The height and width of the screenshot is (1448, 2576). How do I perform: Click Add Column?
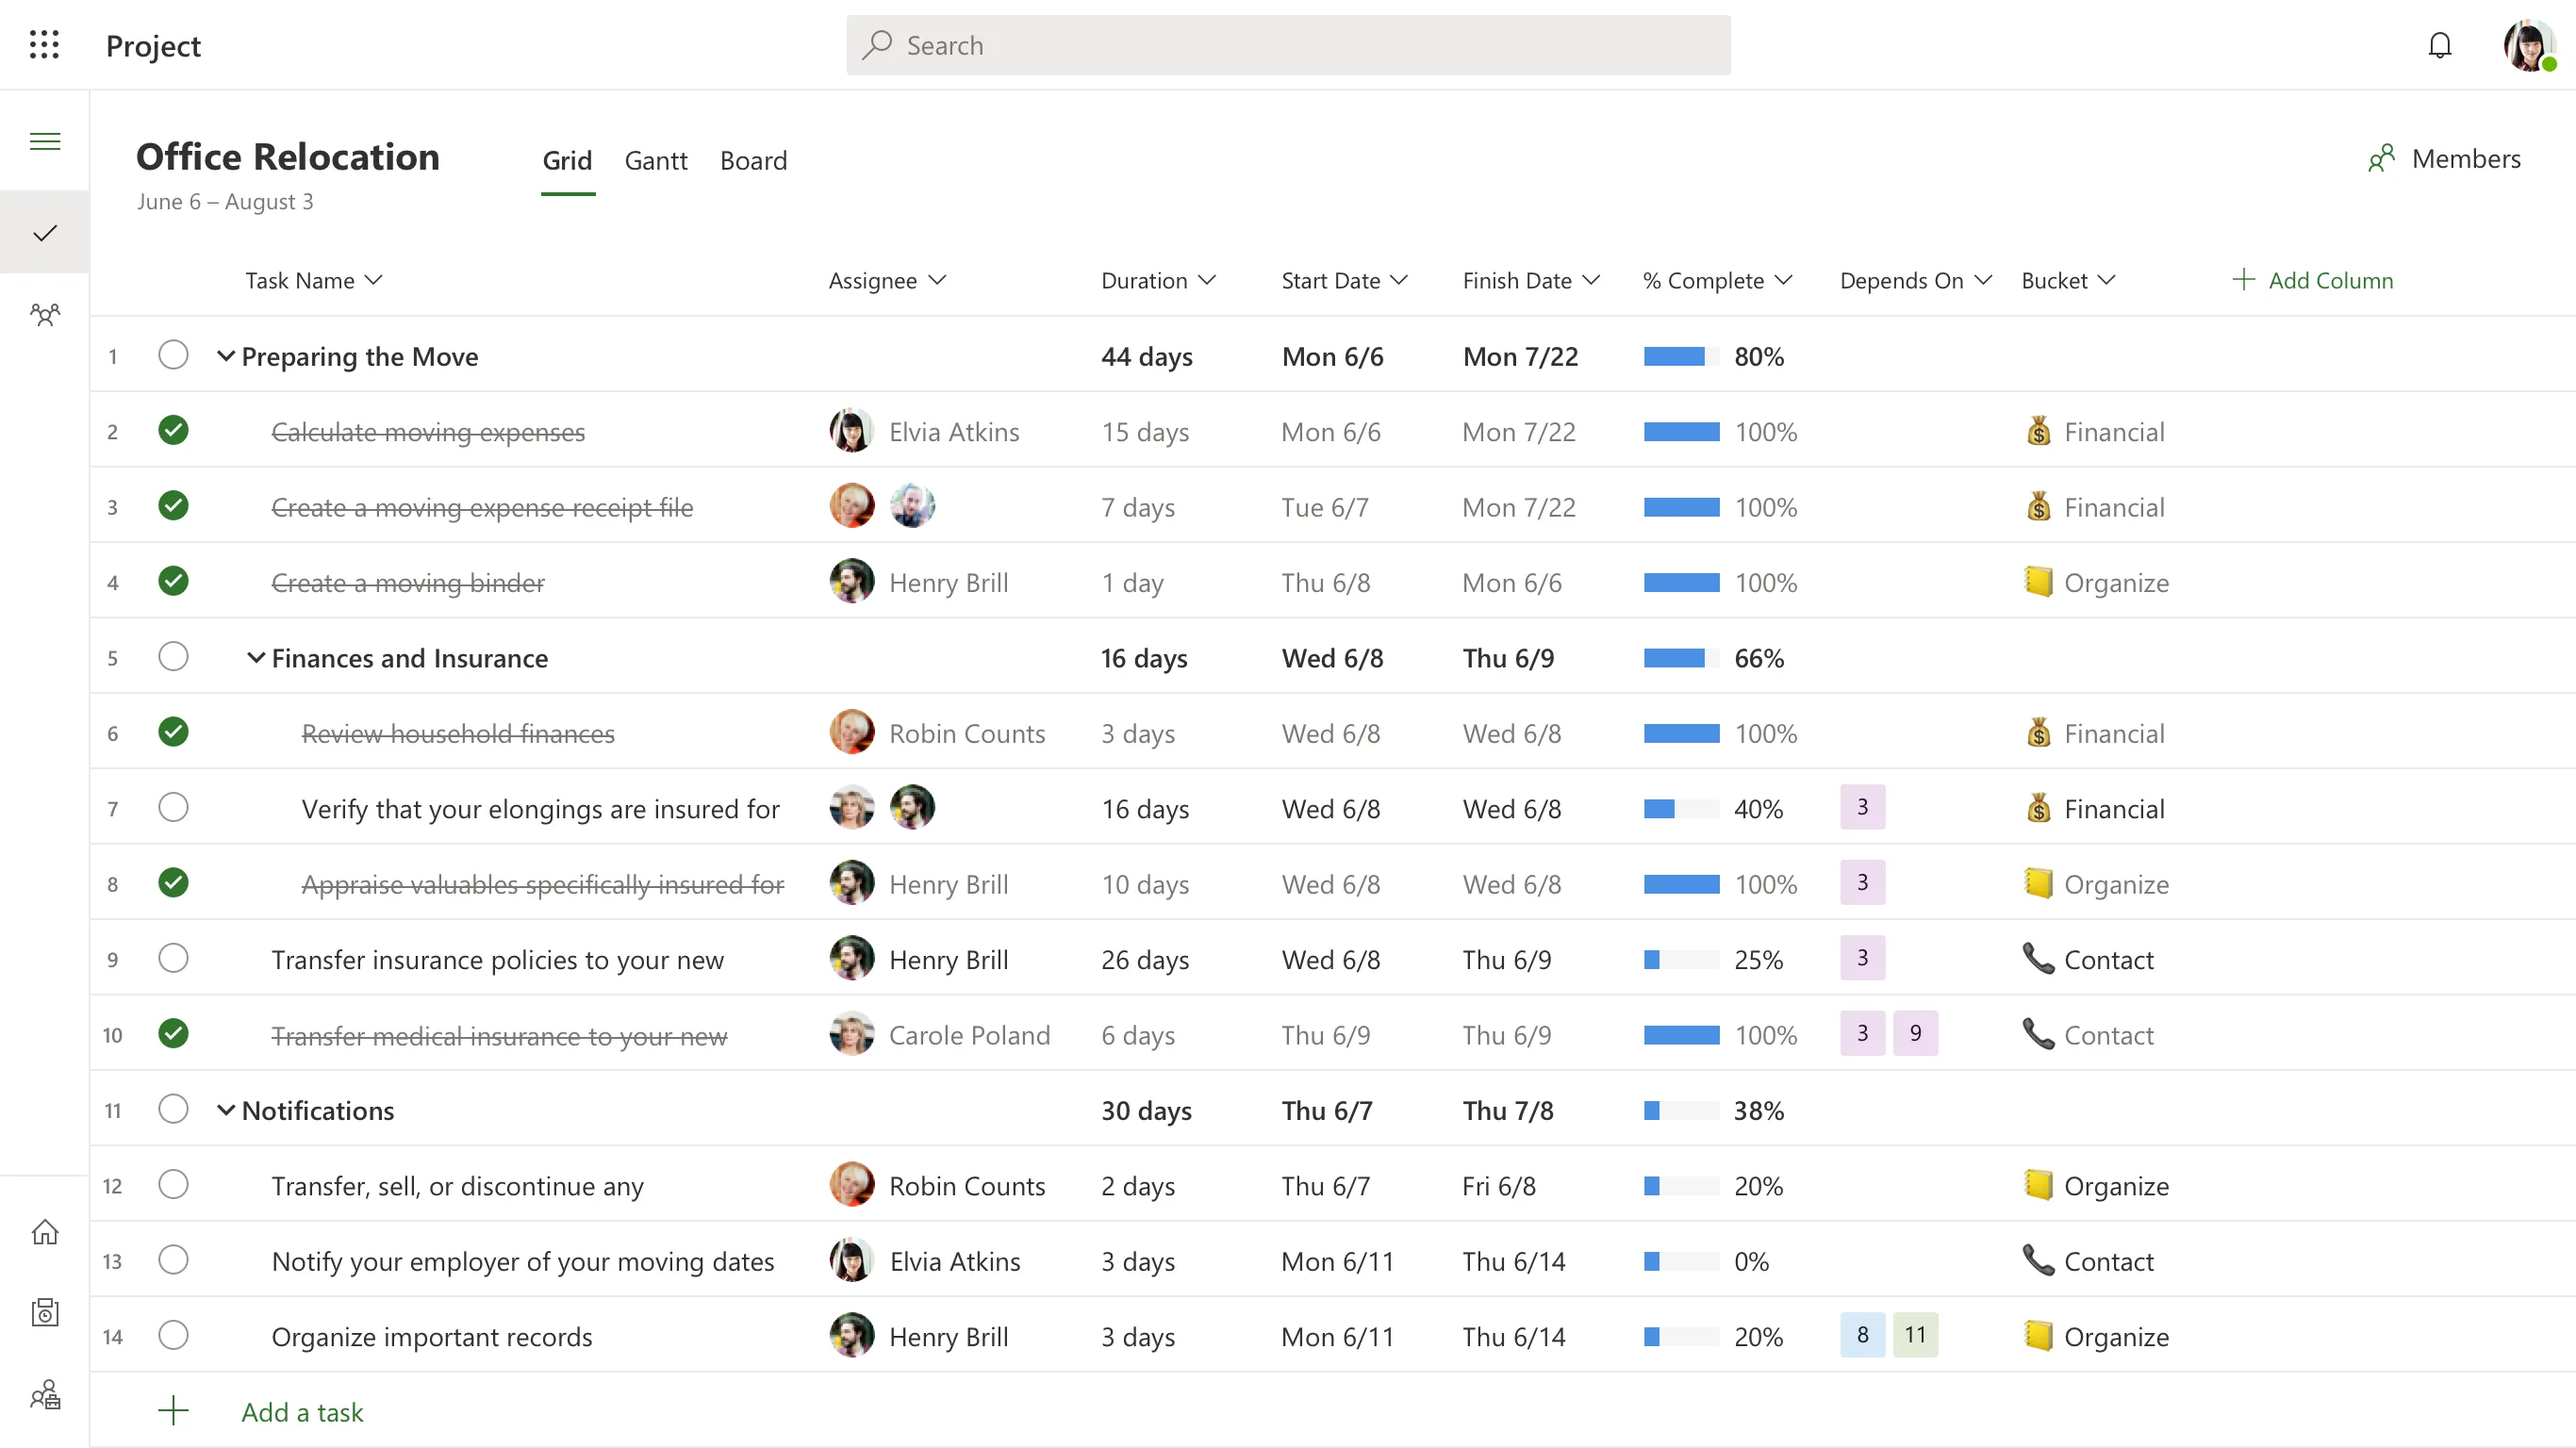[x=2312, y=281]
